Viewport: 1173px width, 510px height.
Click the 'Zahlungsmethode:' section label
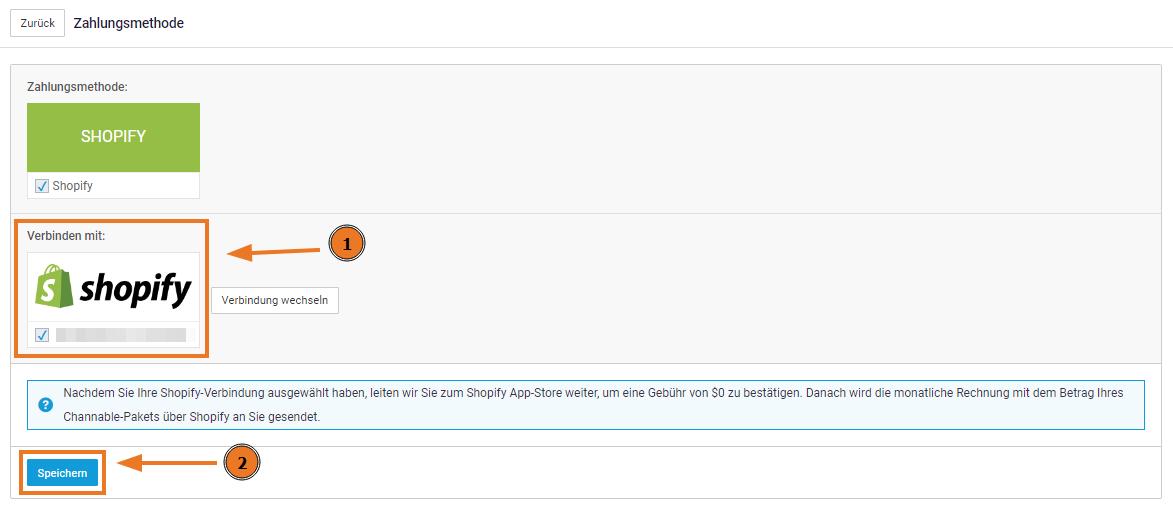(x=77, y=87)
